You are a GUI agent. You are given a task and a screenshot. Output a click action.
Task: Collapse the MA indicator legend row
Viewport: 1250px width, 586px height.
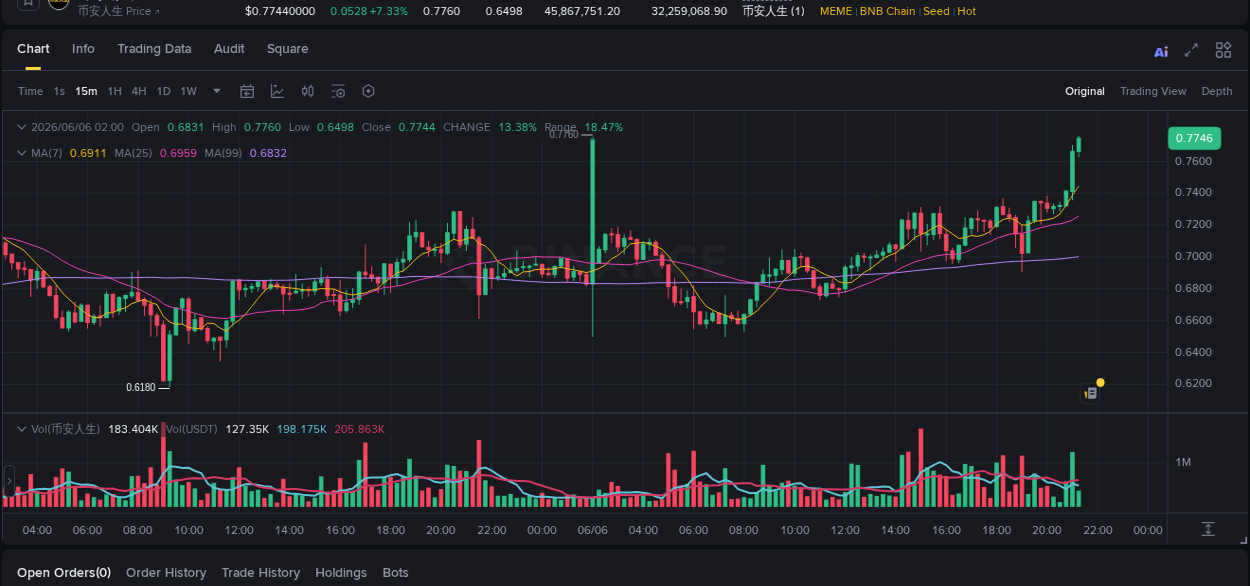click(22, 153)
